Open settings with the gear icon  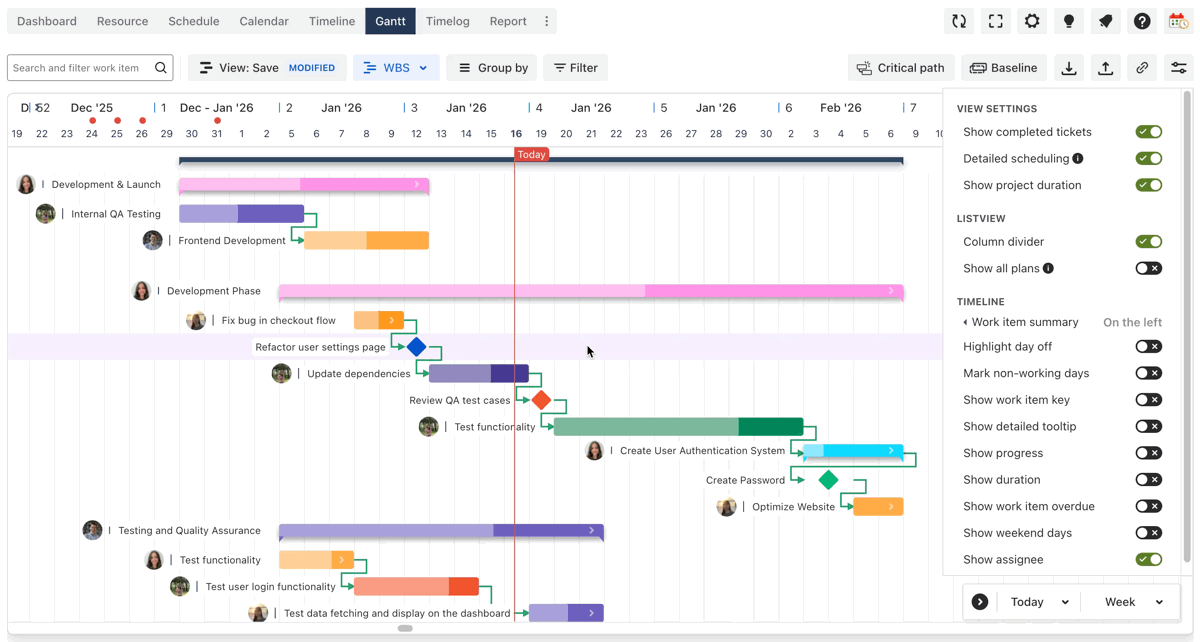(1032, 21)
